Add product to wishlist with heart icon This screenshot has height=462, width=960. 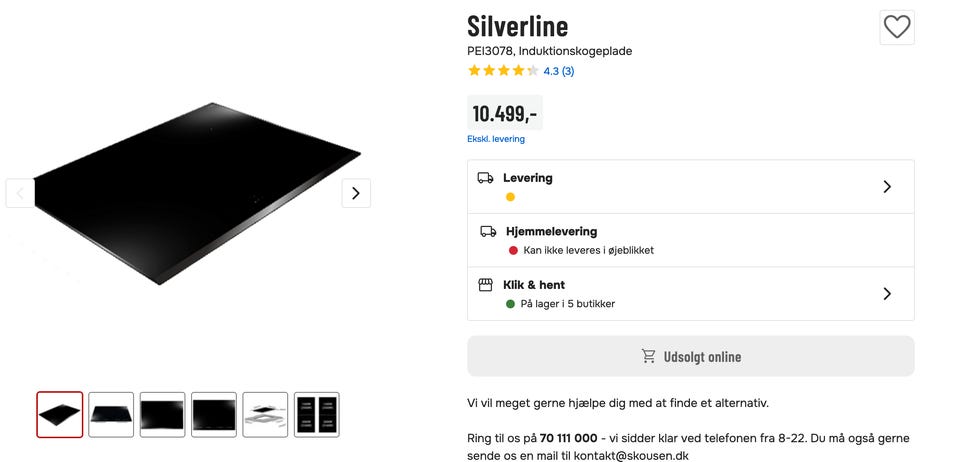(x=897, y=27)
